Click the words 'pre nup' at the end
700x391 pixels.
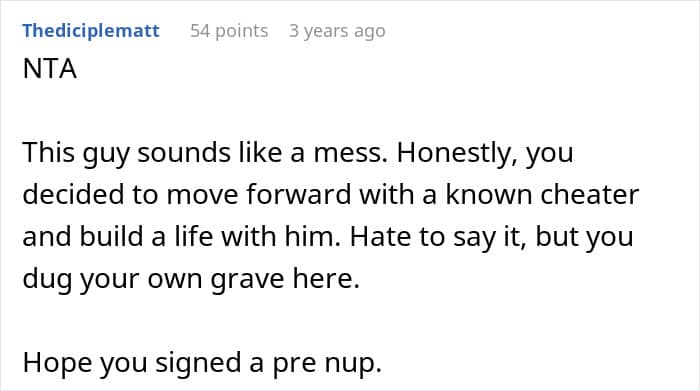click(x=327, y=364)
